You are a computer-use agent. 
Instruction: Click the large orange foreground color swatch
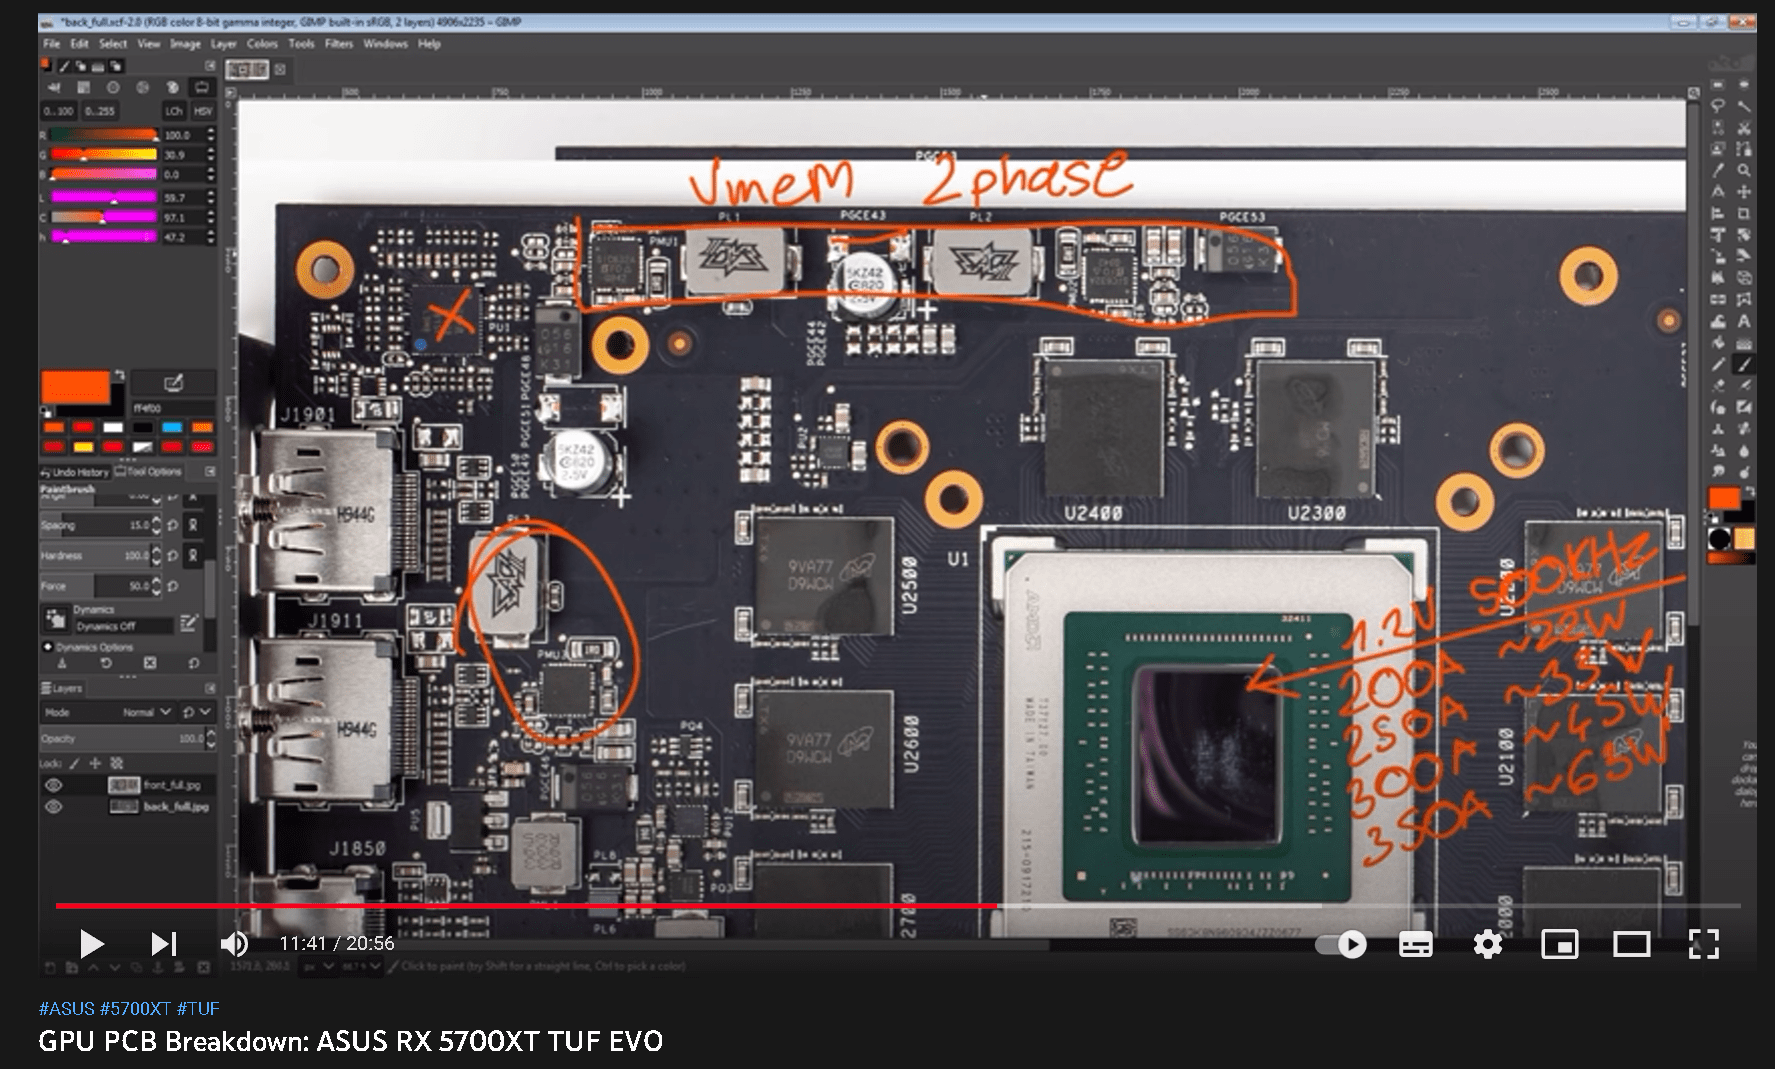(x=75, y=387)
